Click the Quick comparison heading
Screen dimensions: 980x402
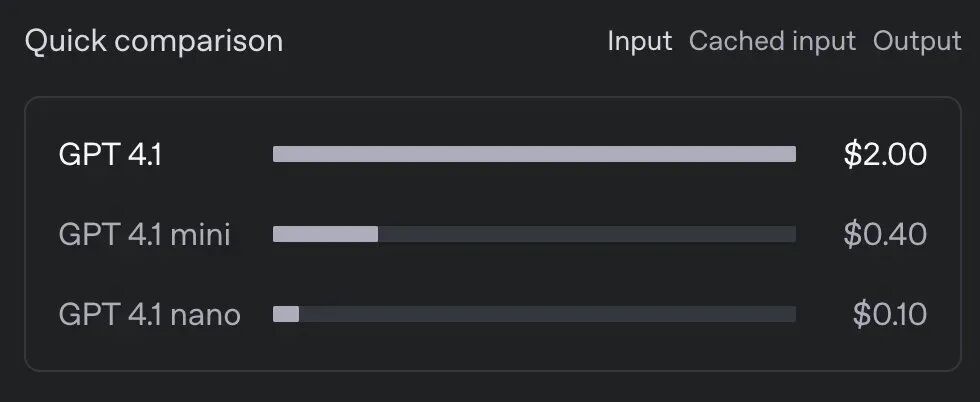[154, 41]
